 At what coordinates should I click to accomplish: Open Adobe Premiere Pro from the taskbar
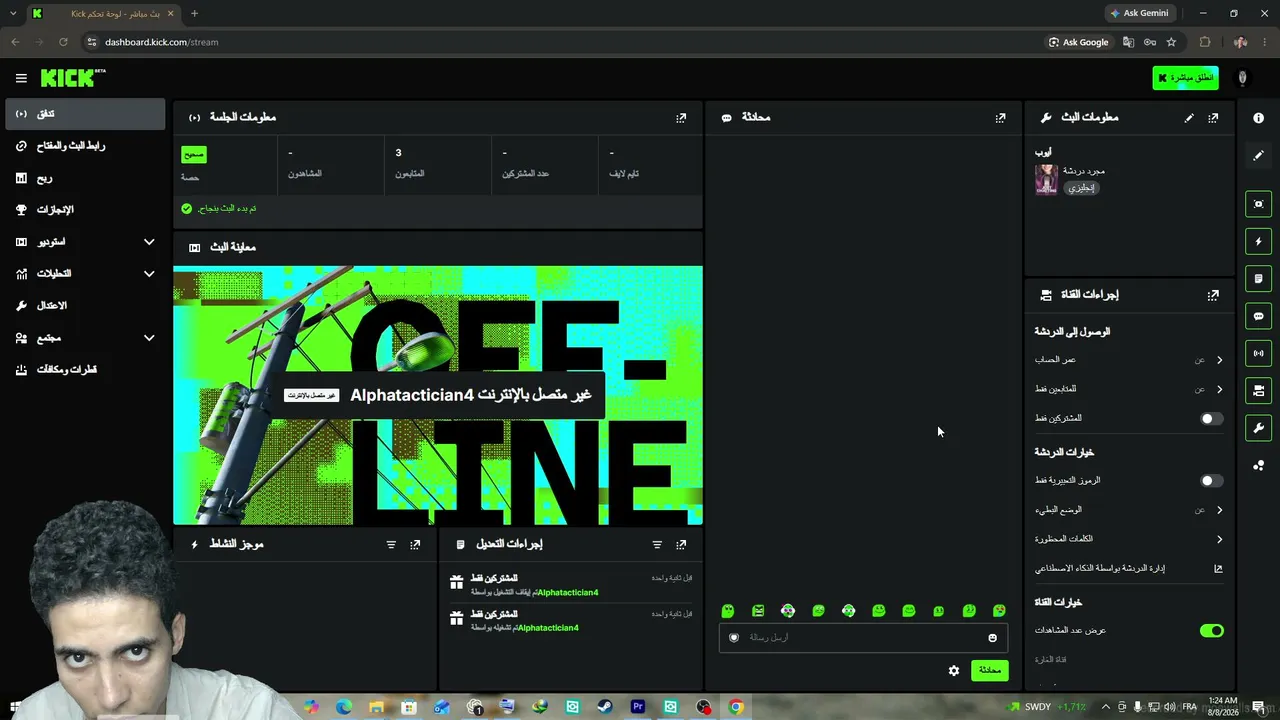click(x=638, y=707)
